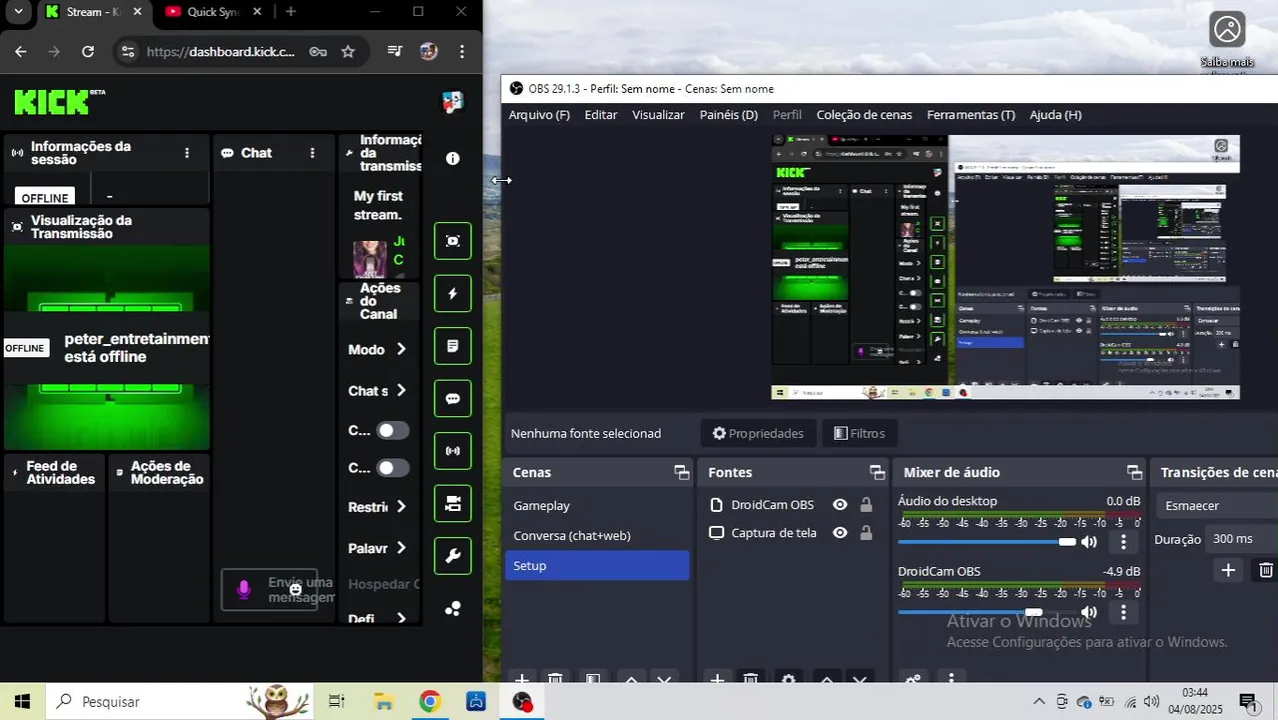This screenshot has height=720, width=1278.
Task: Open the Chrome tab search dropdown arrow
Action: pyautogui.click(x=18, y=12)
